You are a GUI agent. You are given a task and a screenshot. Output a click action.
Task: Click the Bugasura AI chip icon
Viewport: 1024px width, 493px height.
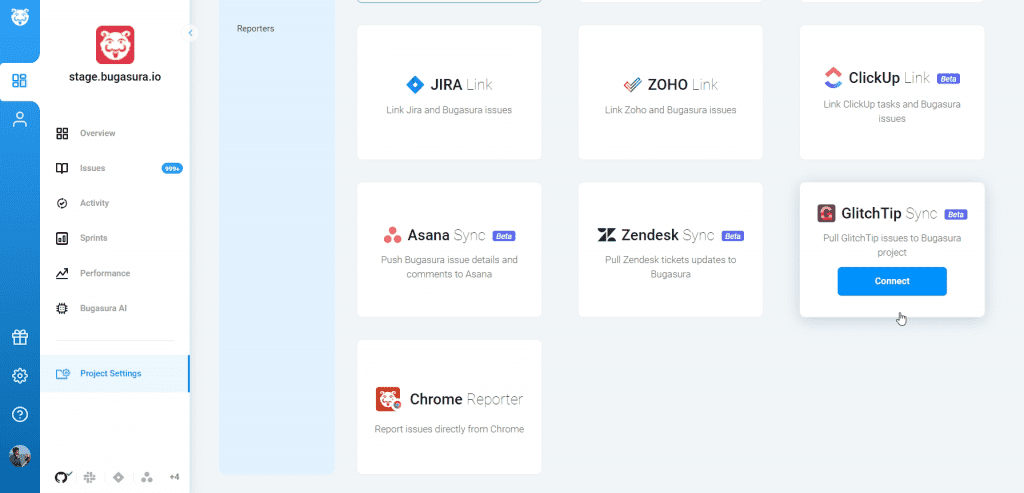click(x=62, y=308)
